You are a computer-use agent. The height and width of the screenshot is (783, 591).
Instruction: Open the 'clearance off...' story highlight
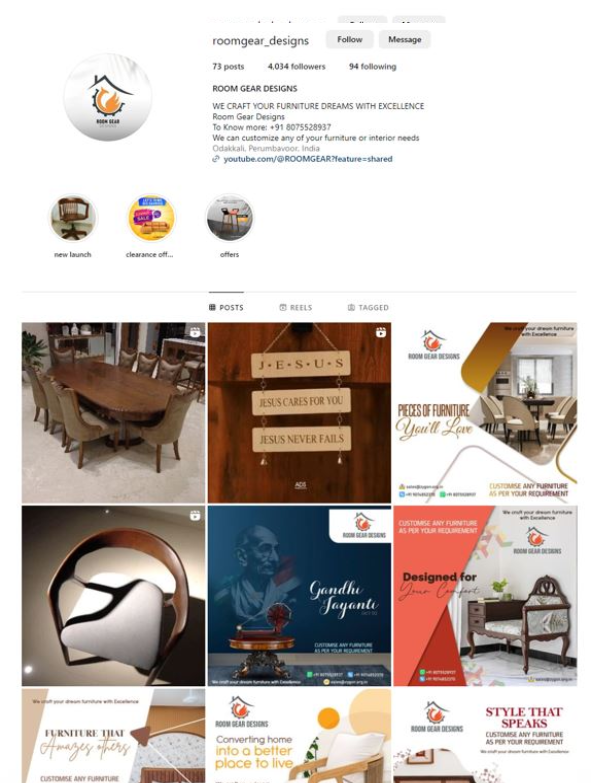tap(151, 218)
